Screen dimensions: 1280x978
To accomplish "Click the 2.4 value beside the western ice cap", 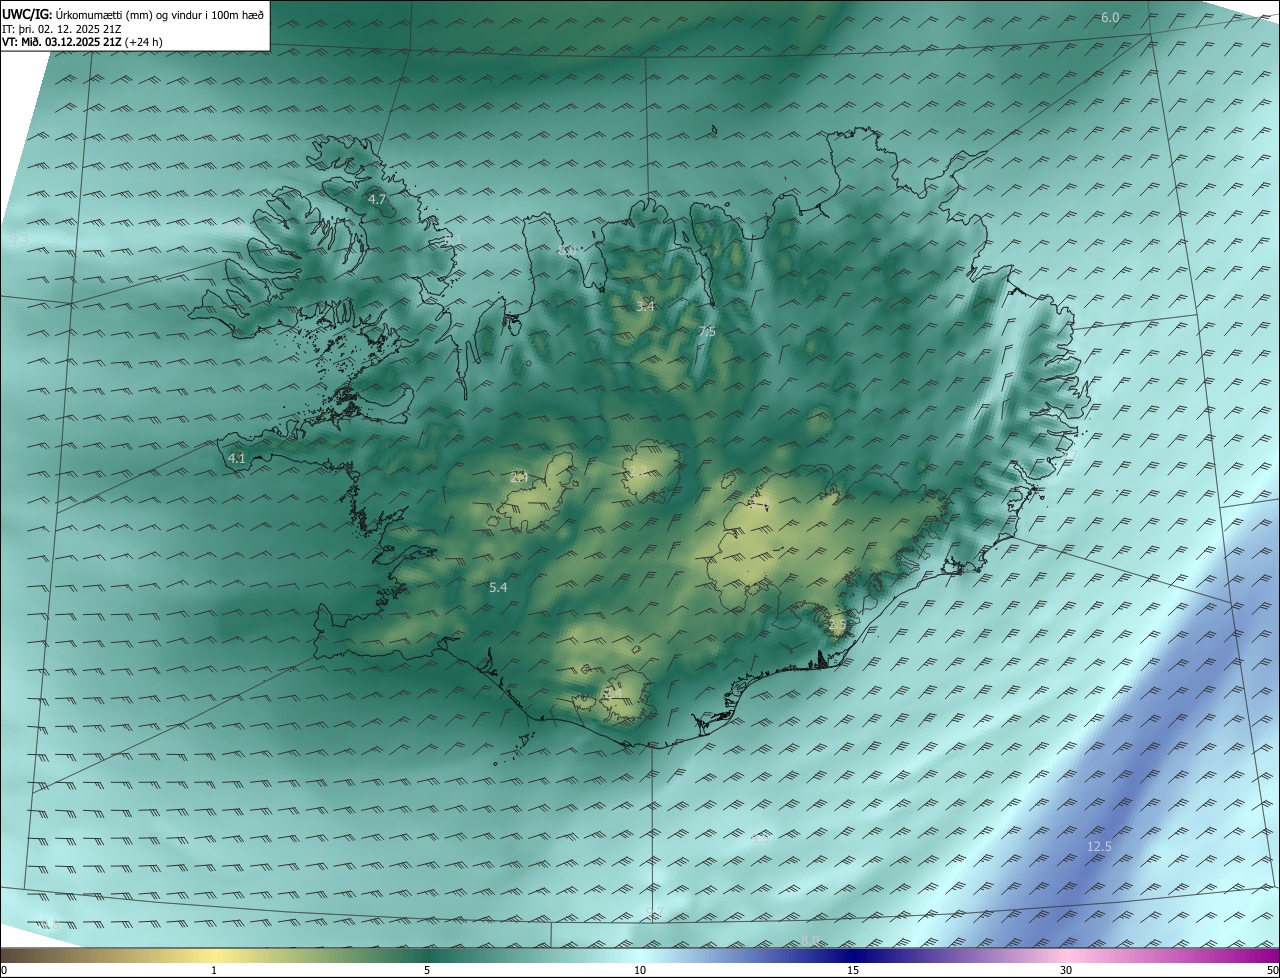I will [x=519, y=477].
